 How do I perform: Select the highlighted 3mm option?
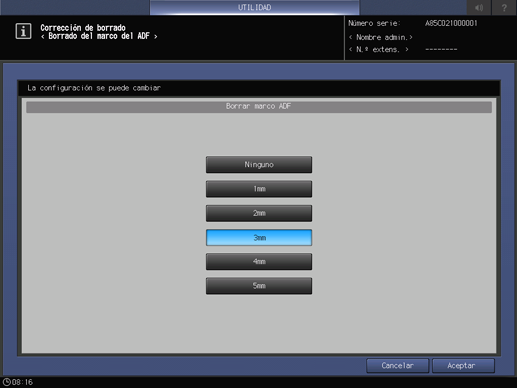coord(259,238)
